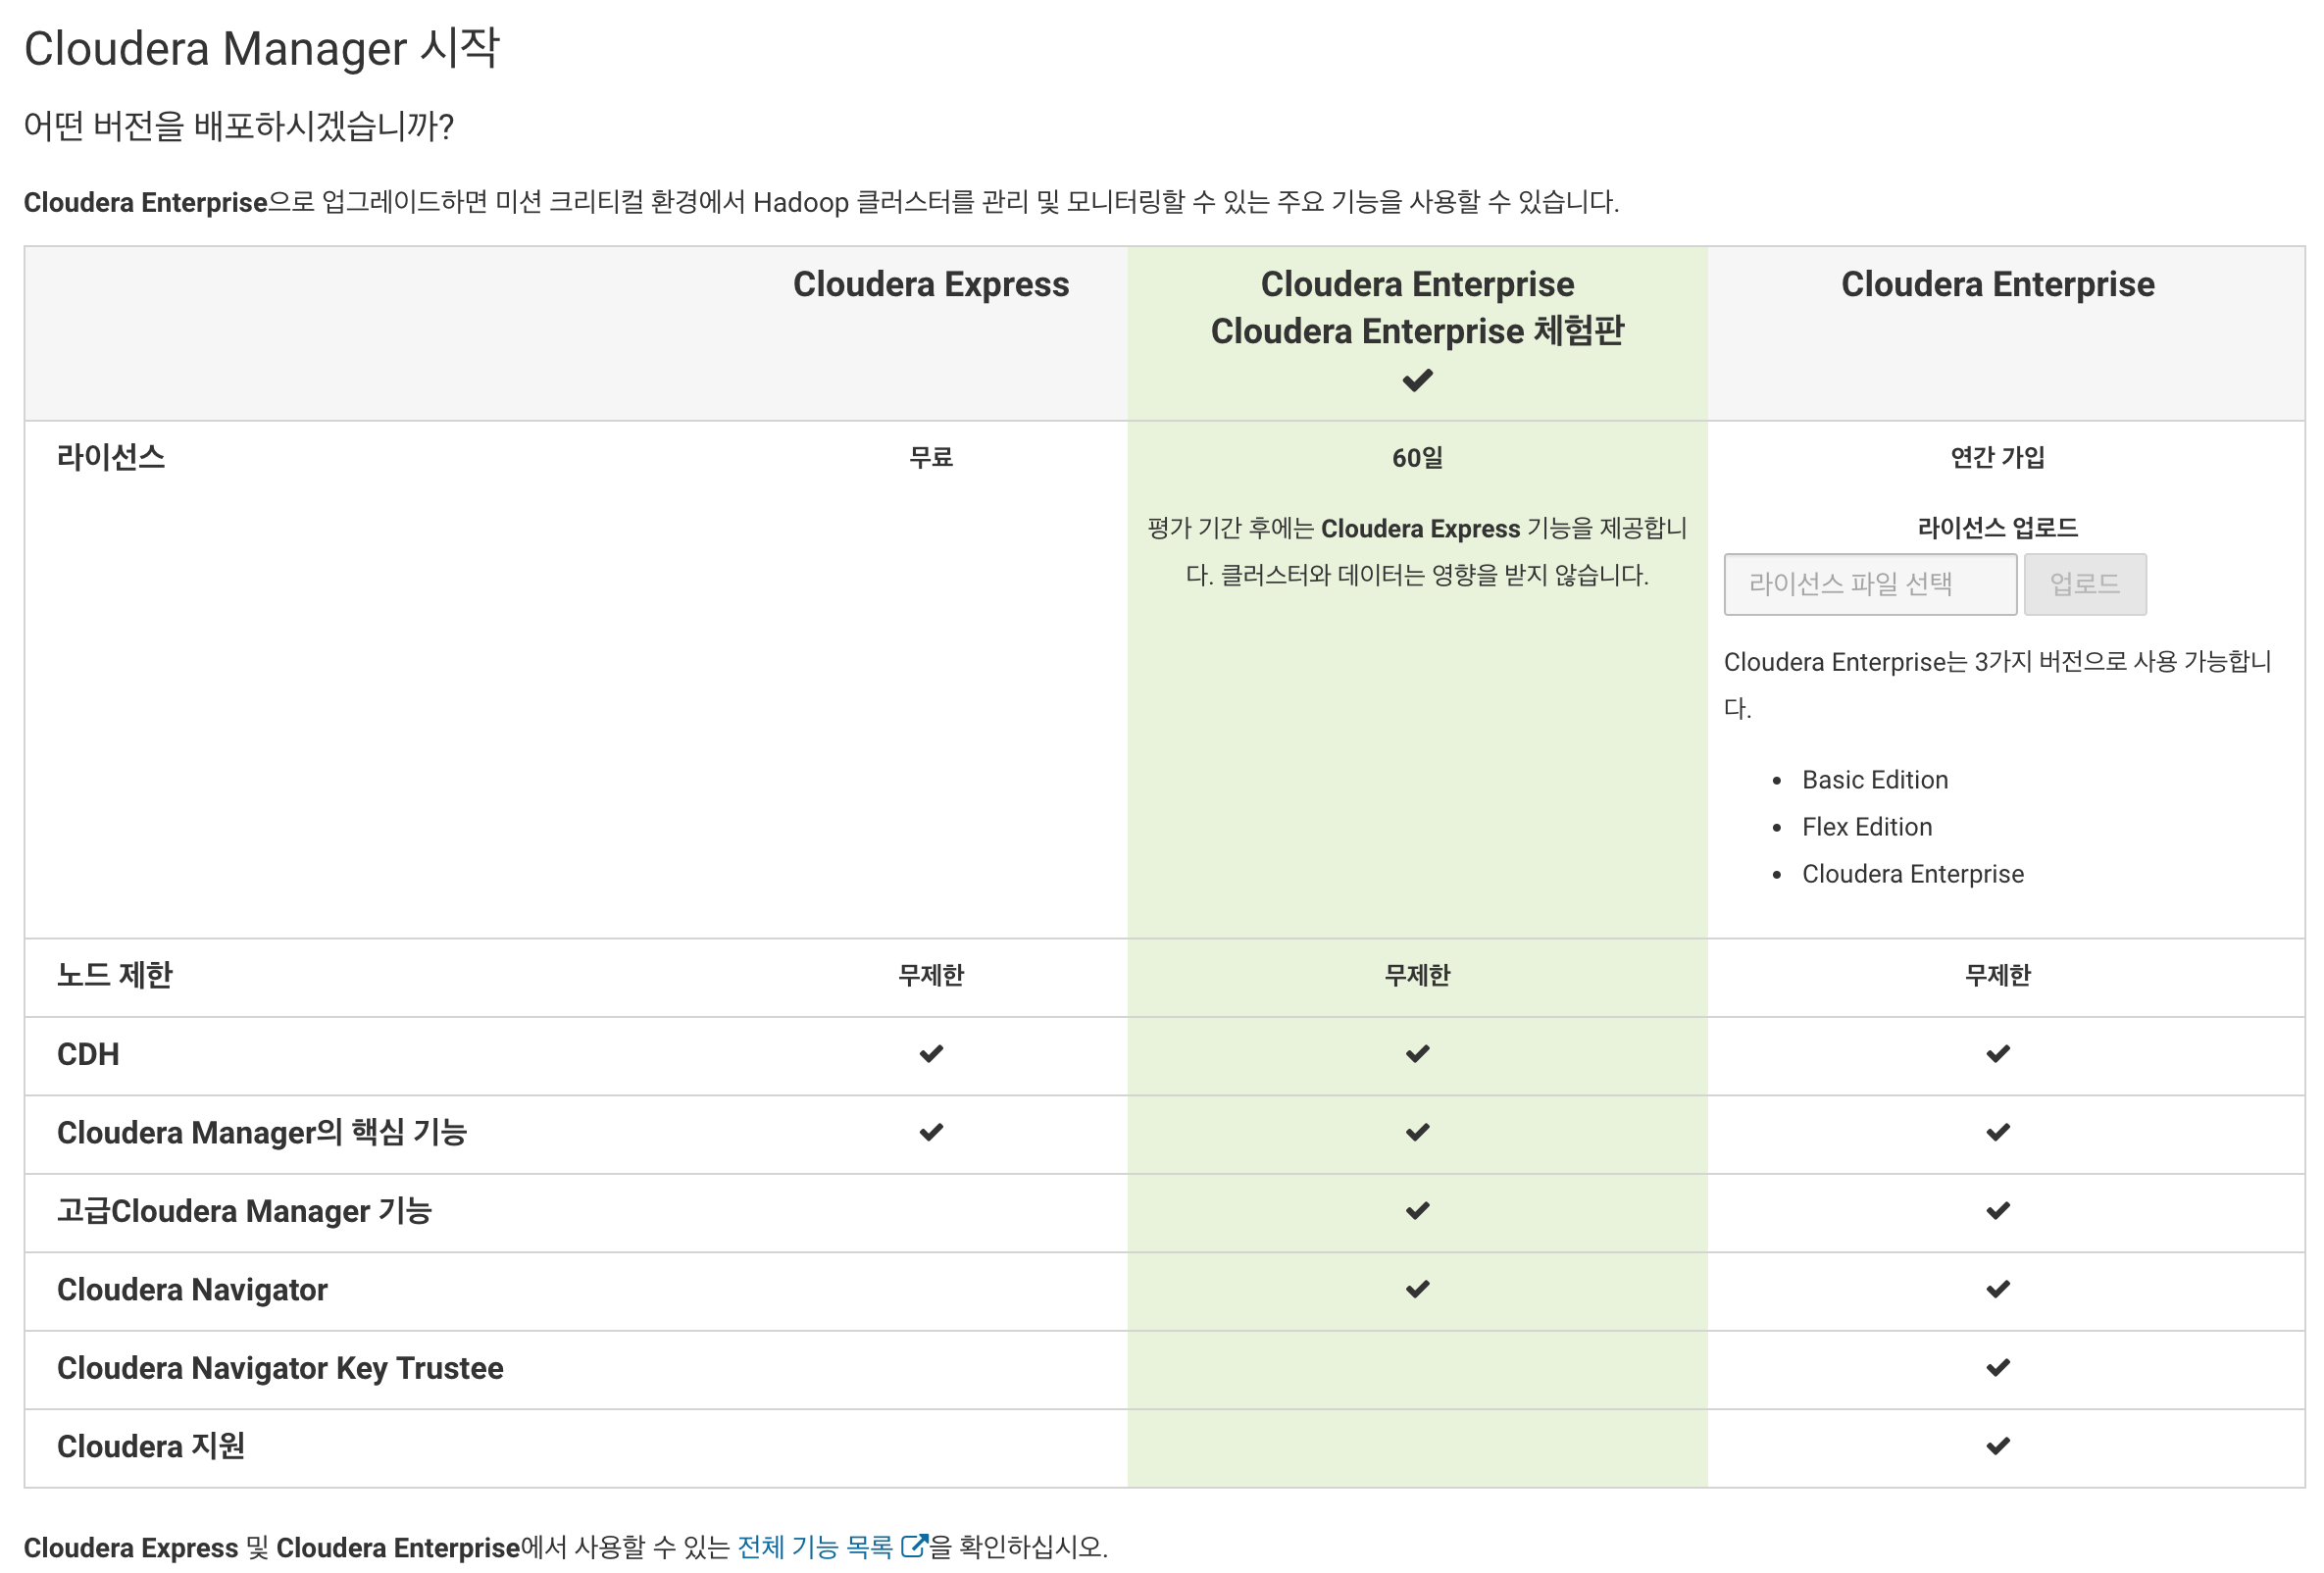The height and width of the screenshot is (1573, 2324).
Task: Click the Basic Edition list item
Action: (1875, 780)
